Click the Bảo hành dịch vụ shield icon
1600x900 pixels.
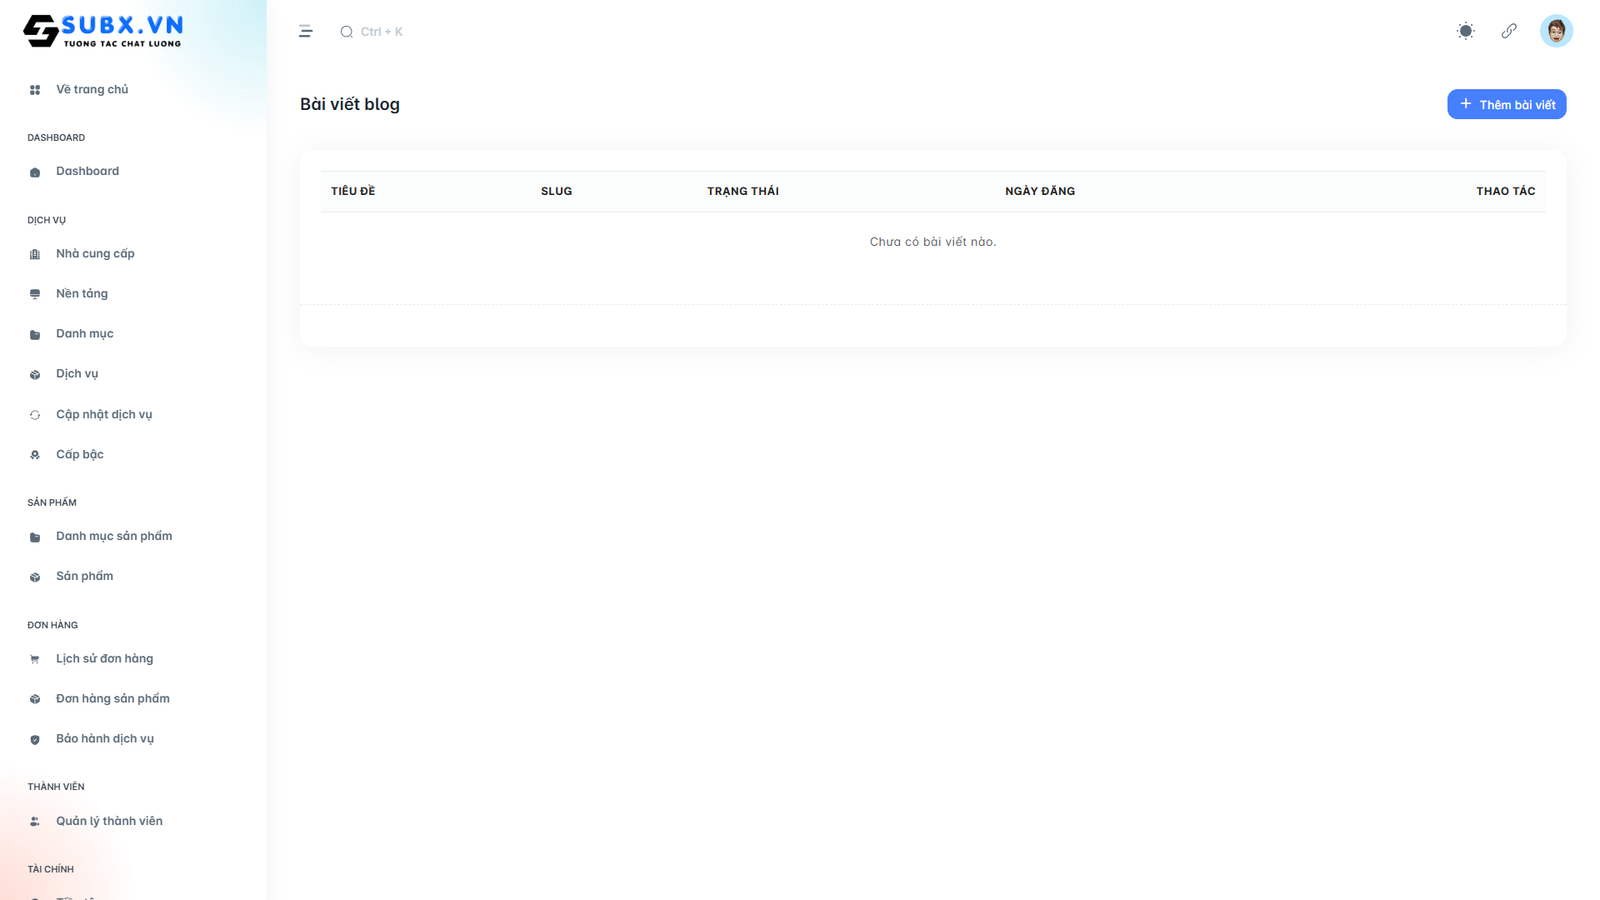35,740
